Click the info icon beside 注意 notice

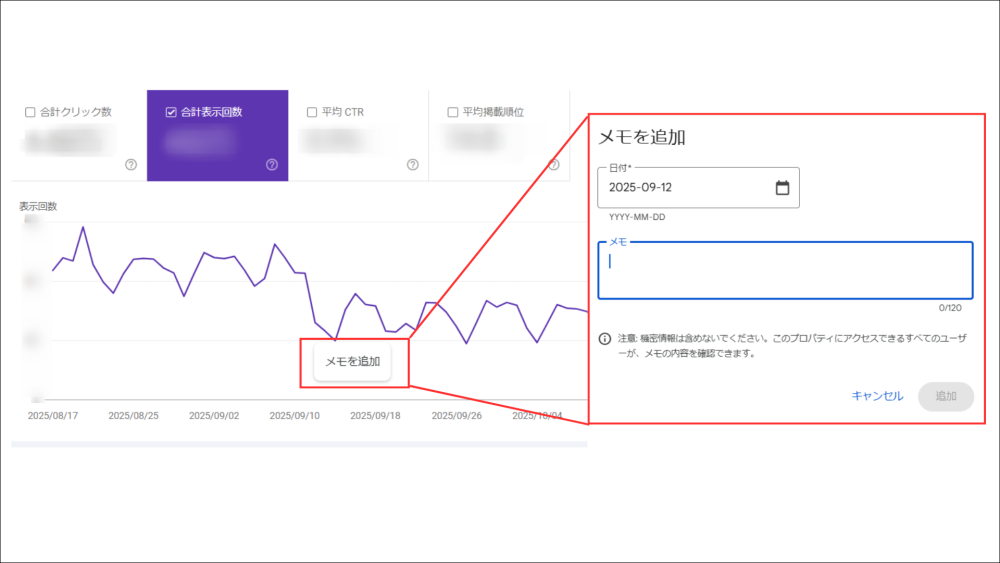[605, 339]
